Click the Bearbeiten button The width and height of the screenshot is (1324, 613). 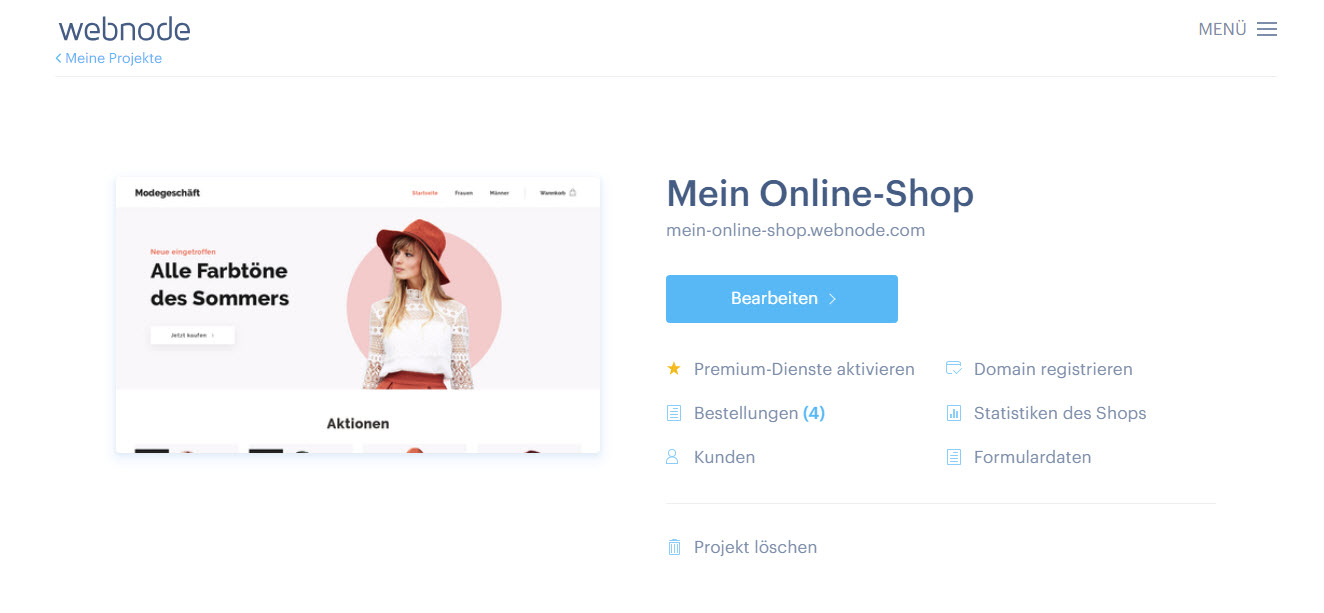tap(782, 299)
